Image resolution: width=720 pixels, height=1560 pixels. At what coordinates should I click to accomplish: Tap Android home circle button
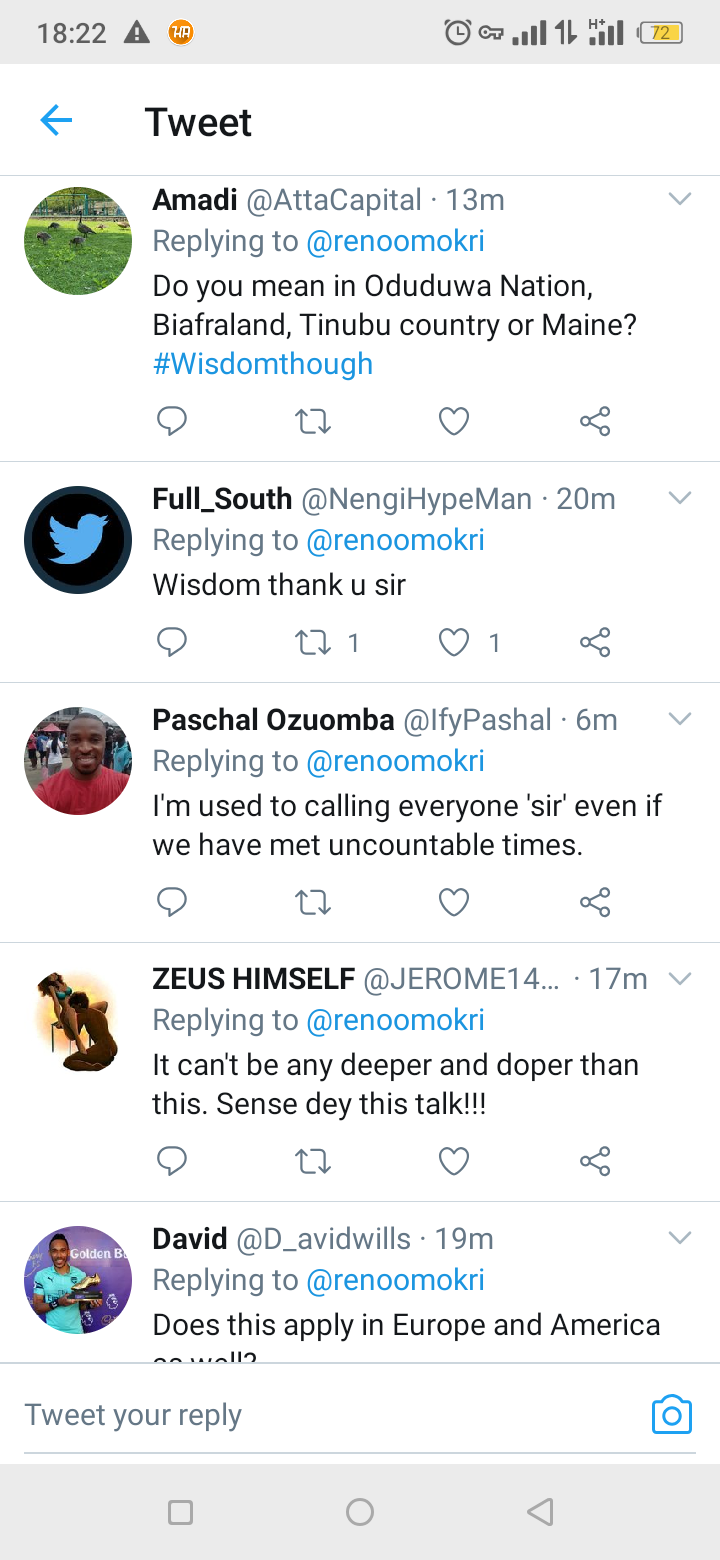click(x=360, y=1512)
